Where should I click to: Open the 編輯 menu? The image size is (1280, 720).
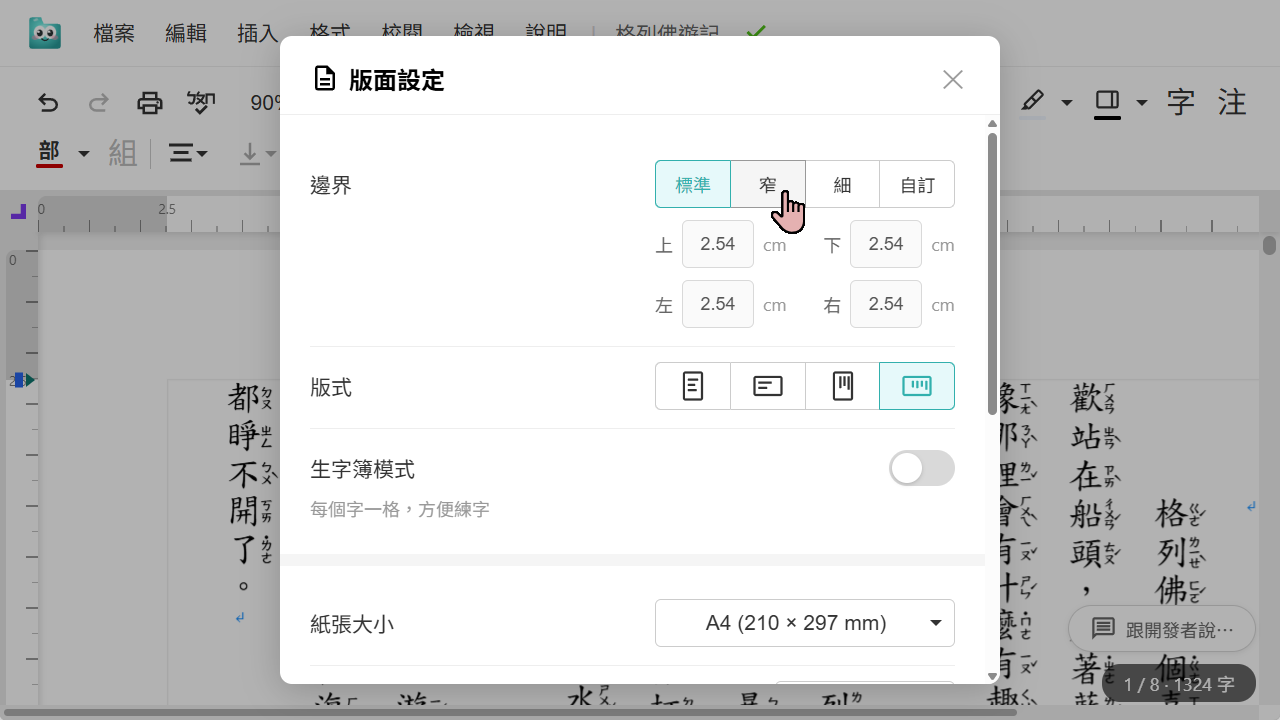[x=186, y=33]
